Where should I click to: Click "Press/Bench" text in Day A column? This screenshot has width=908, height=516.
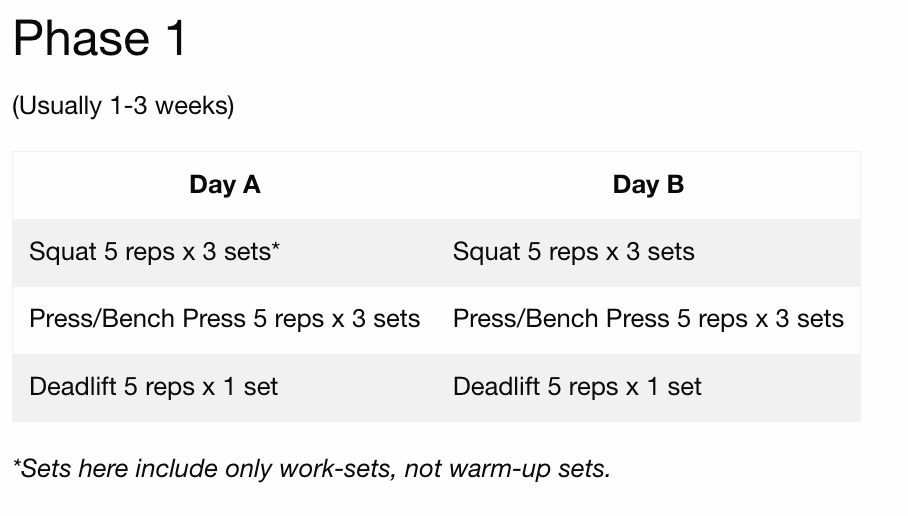pos(103,319)
